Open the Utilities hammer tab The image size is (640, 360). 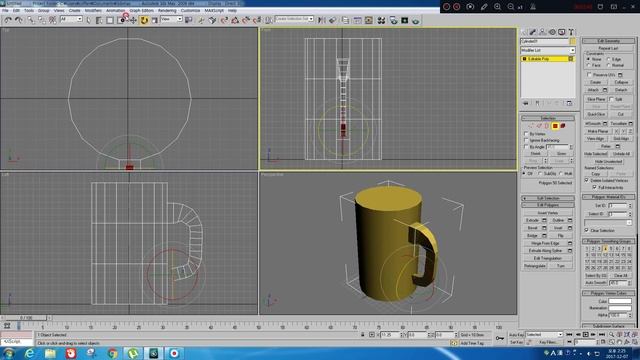pos(571,32)
